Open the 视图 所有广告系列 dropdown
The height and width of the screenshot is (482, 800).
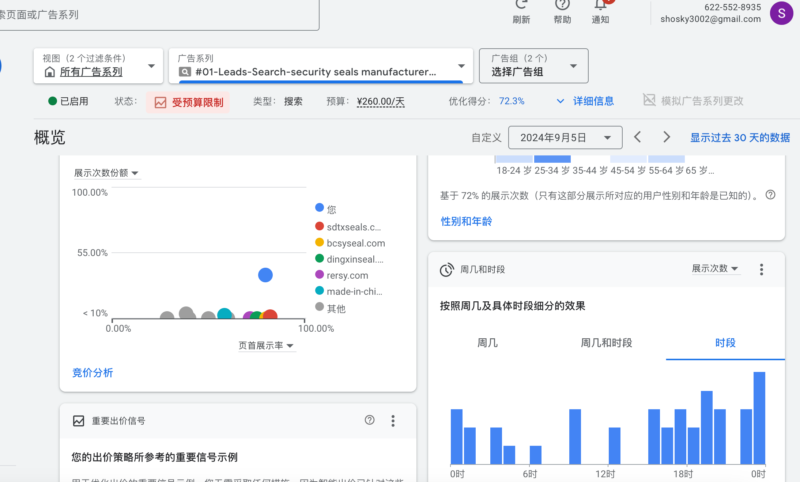[x=98, y=66]
